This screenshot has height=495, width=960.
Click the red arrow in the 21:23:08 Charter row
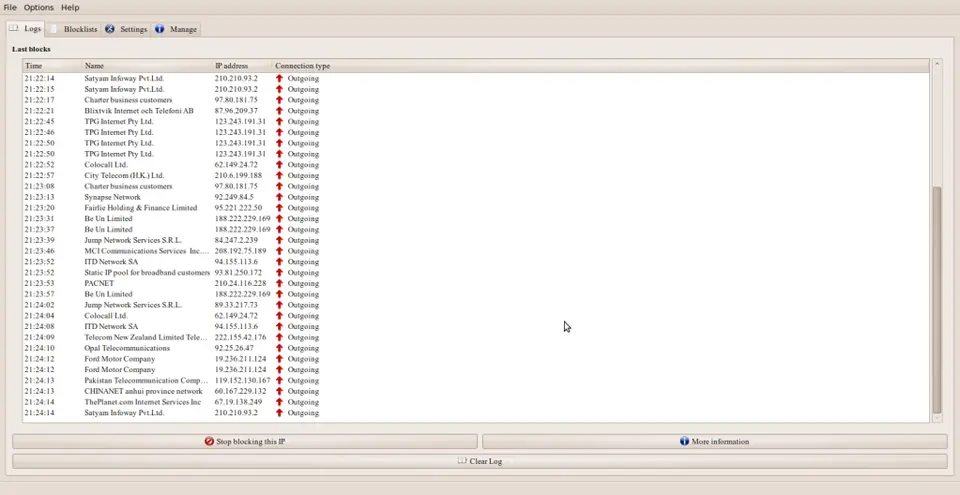(x=279, y=186)
